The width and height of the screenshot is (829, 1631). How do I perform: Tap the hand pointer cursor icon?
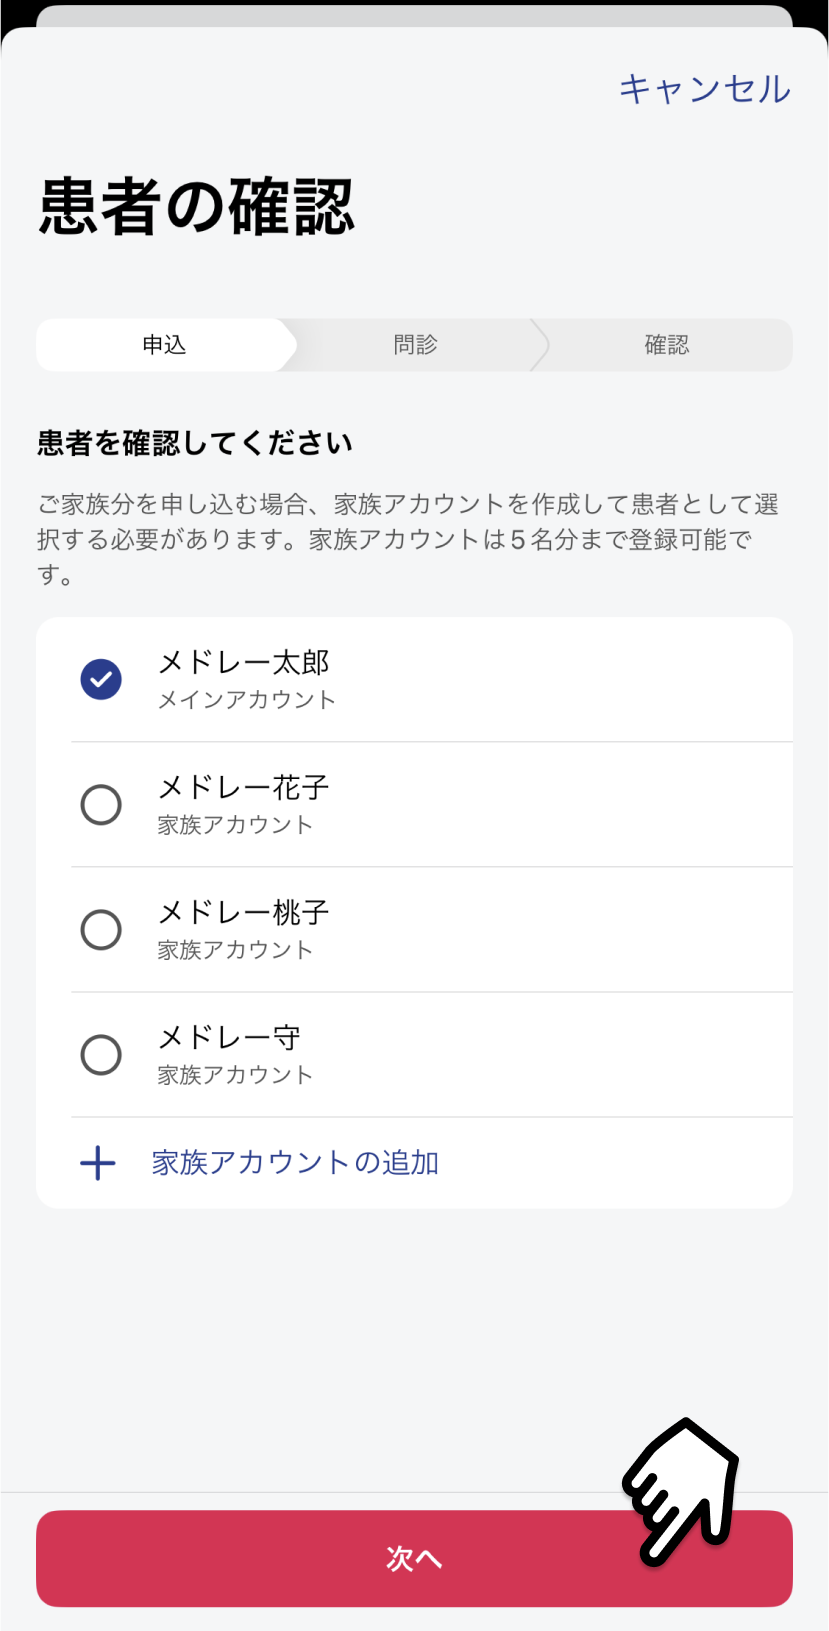(680, 1490)
